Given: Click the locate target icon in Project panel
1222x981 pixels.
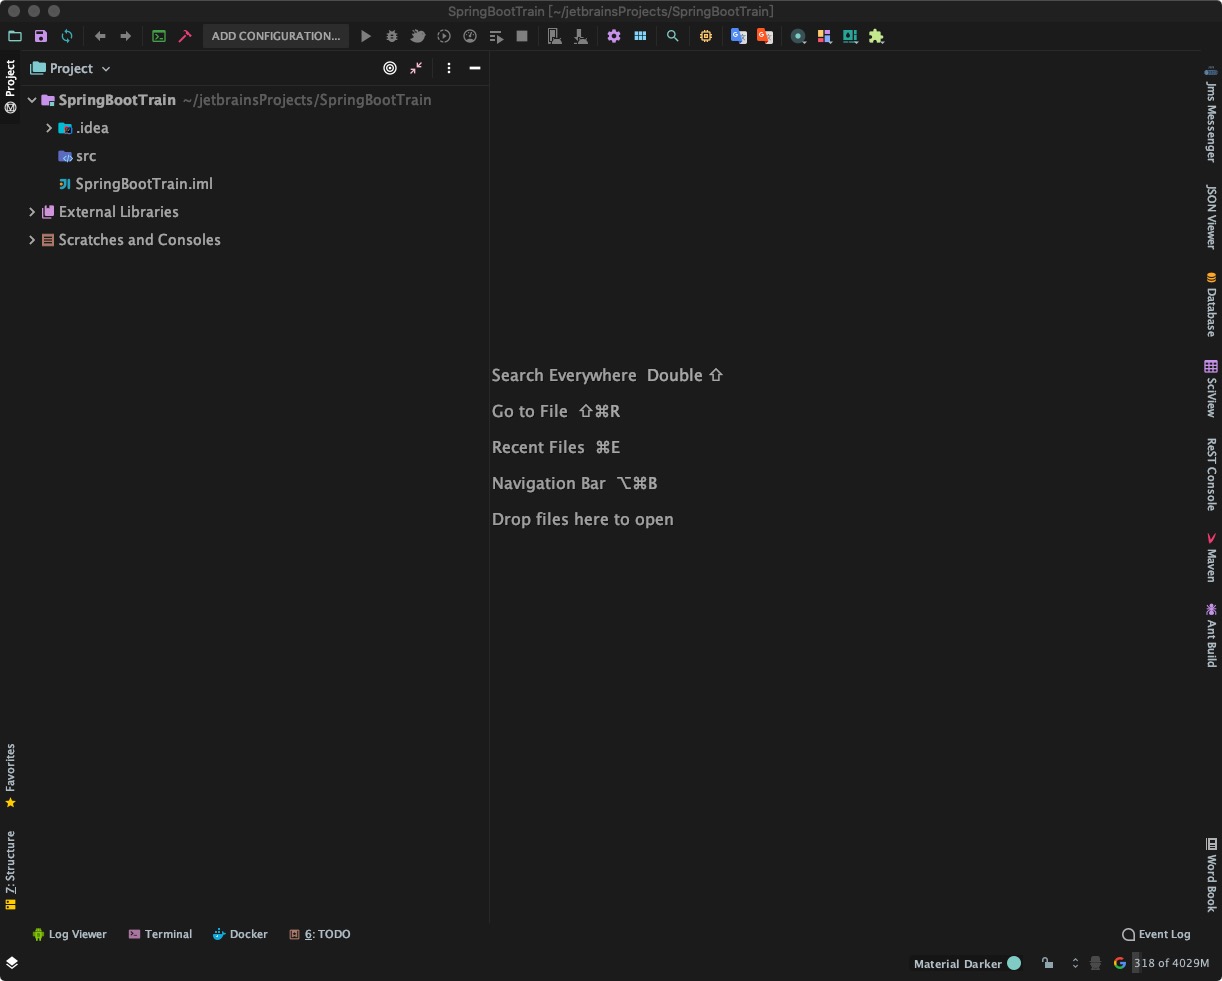Looking at the screenshot, I should tap(390, 68).
